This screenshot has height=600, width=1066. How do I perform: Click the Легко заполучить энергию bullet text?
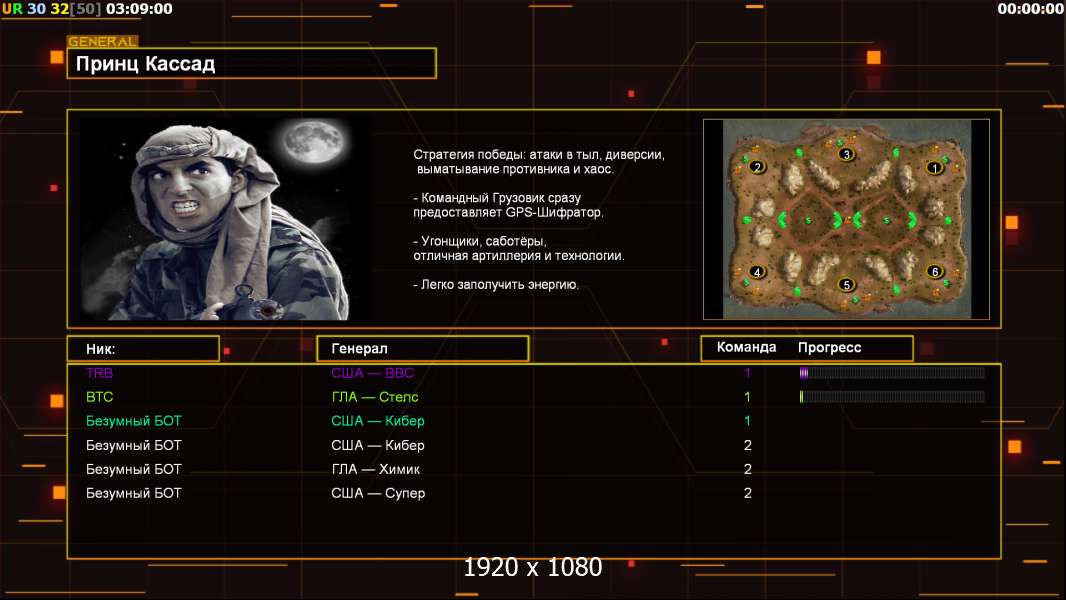(496, 285)
